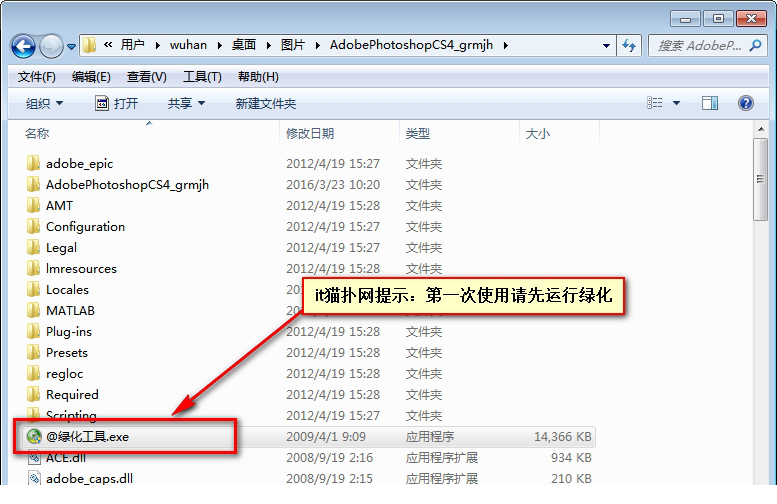Select the regloc folder icon
The height and width of the screenshot is (504, 777).
(33, 373)
